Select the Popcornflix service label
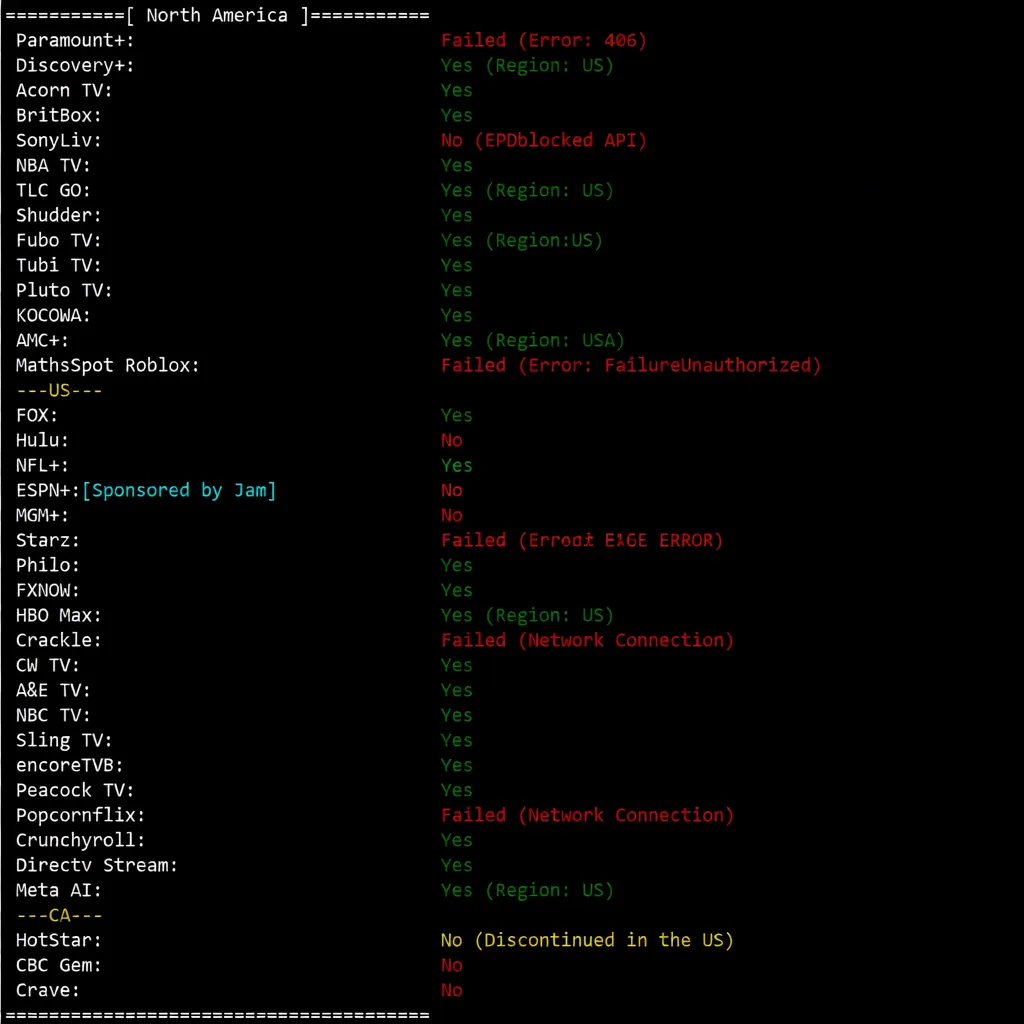The width and height of the screenshot is (1024, 1024). tap(81, 815)
